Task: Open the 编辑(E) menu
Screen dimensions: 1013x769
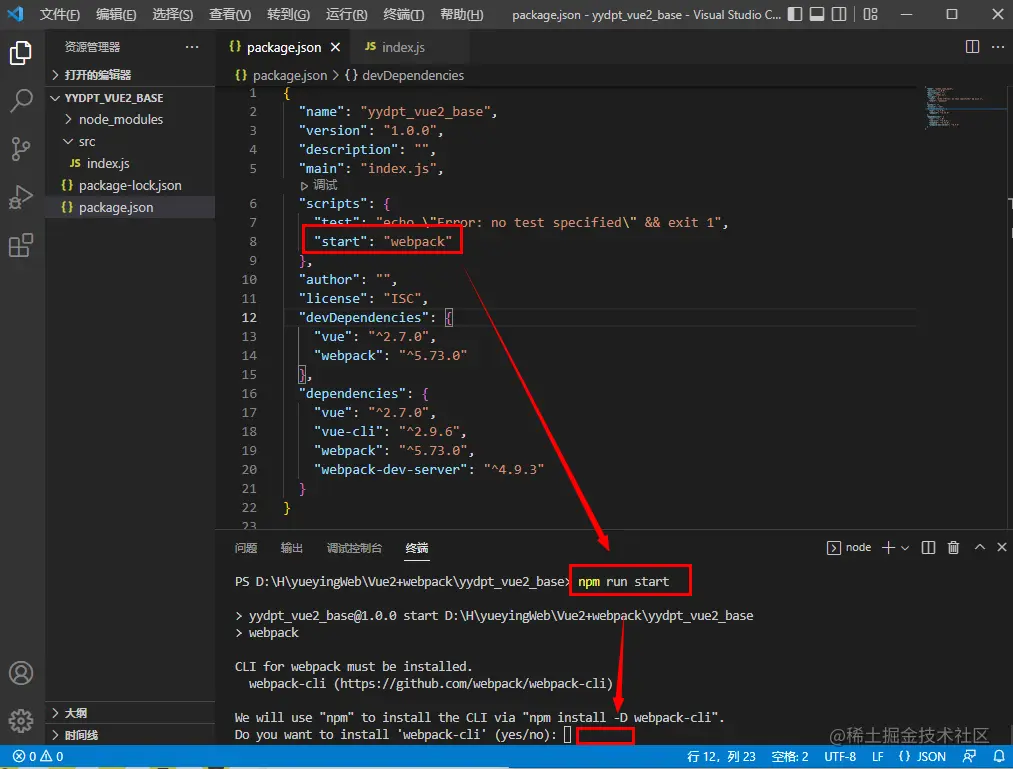Action: click(x=116, y=14)
